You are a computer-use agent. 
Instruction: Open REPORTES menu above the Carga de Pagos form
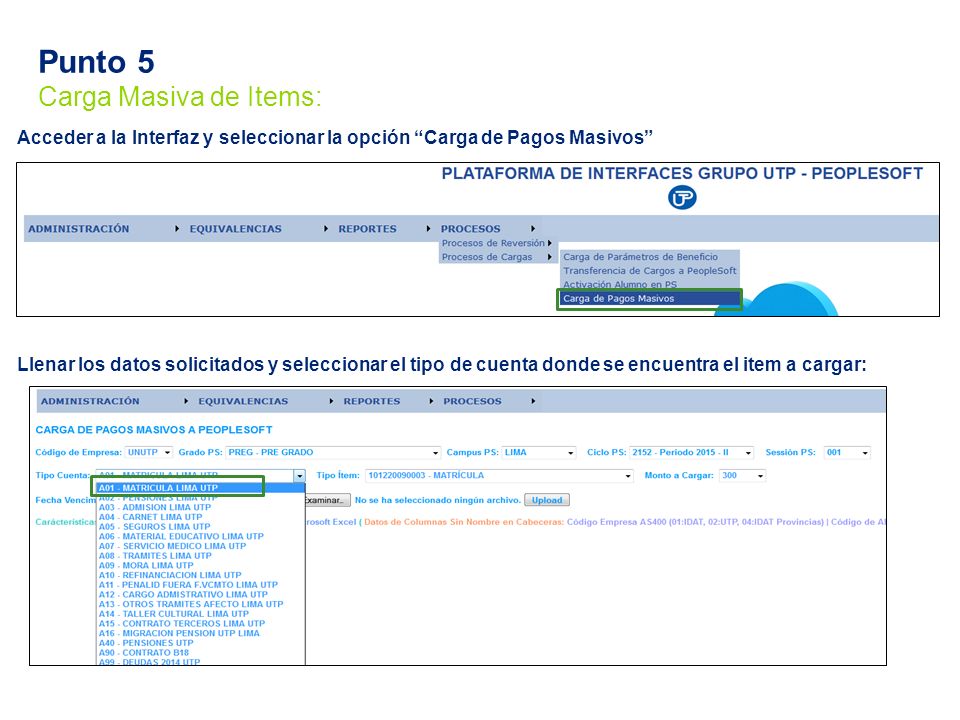(372, 402)
